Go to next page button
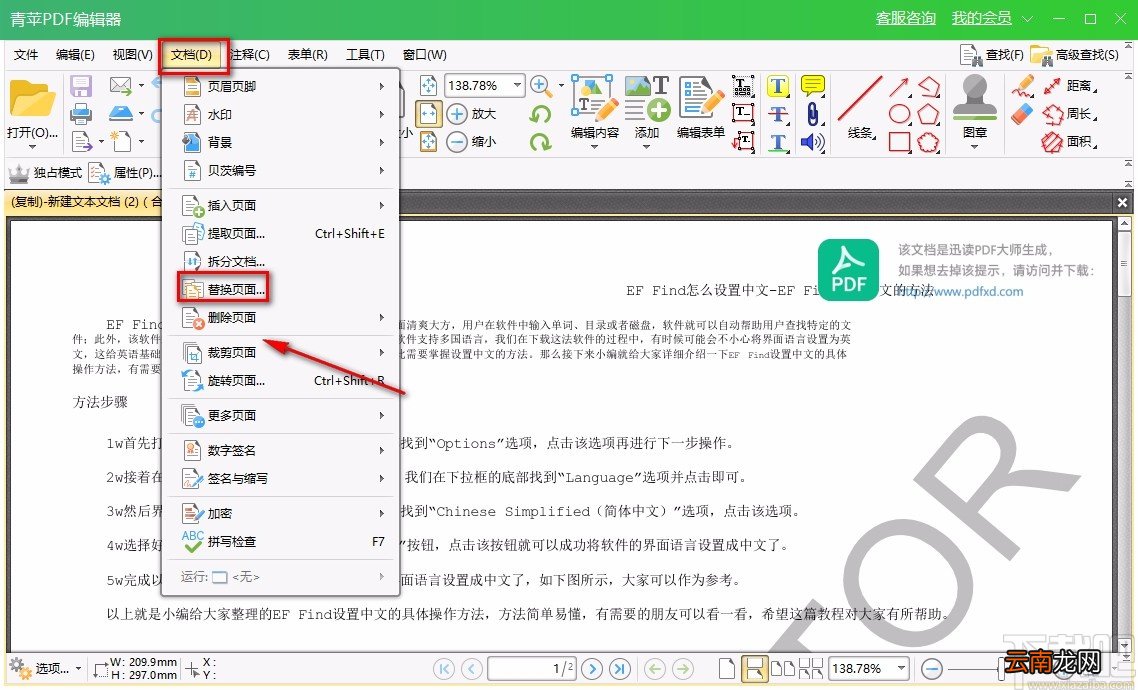 592,668
